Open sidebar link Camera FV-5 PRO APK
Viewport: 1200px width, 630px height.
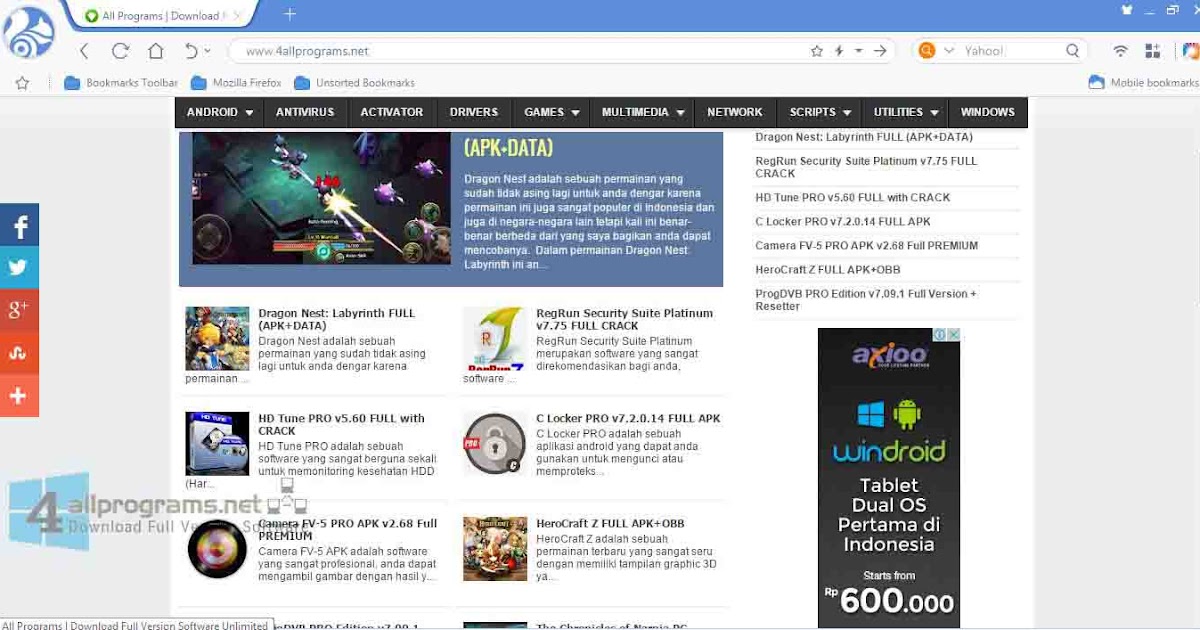[867, 245]
